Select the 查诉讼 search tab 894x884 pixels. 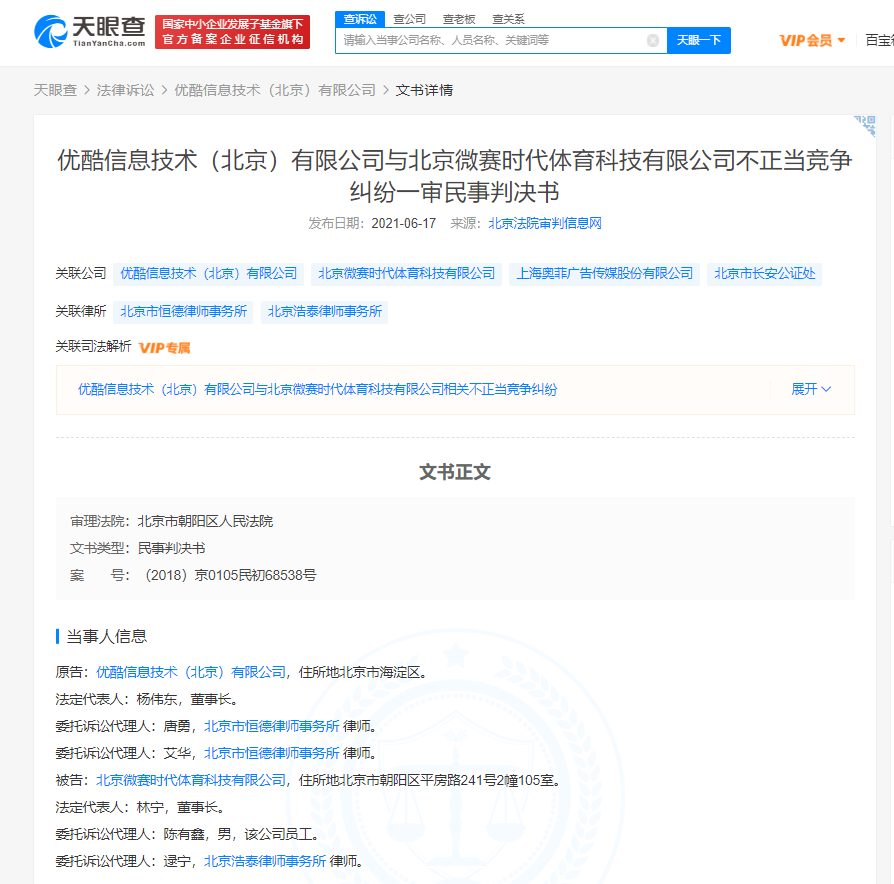[360, 19]
